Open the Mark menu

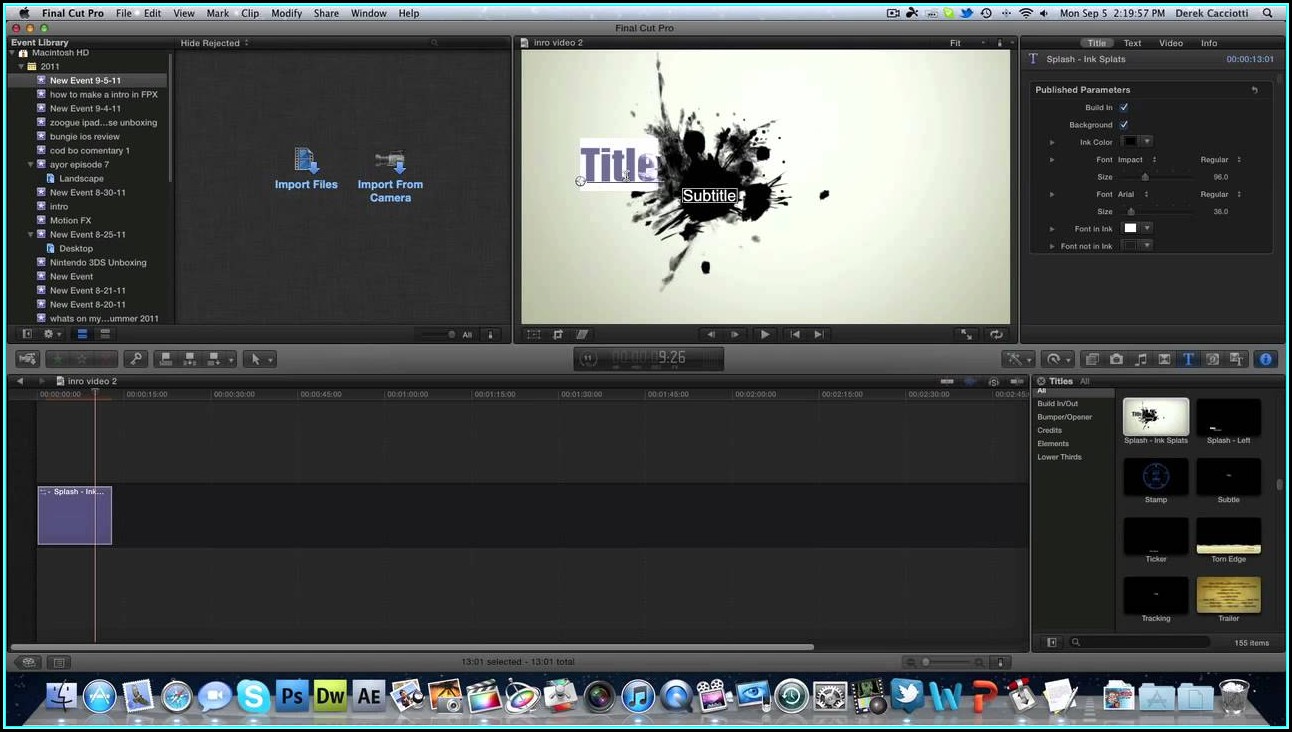tap(218, 13)
